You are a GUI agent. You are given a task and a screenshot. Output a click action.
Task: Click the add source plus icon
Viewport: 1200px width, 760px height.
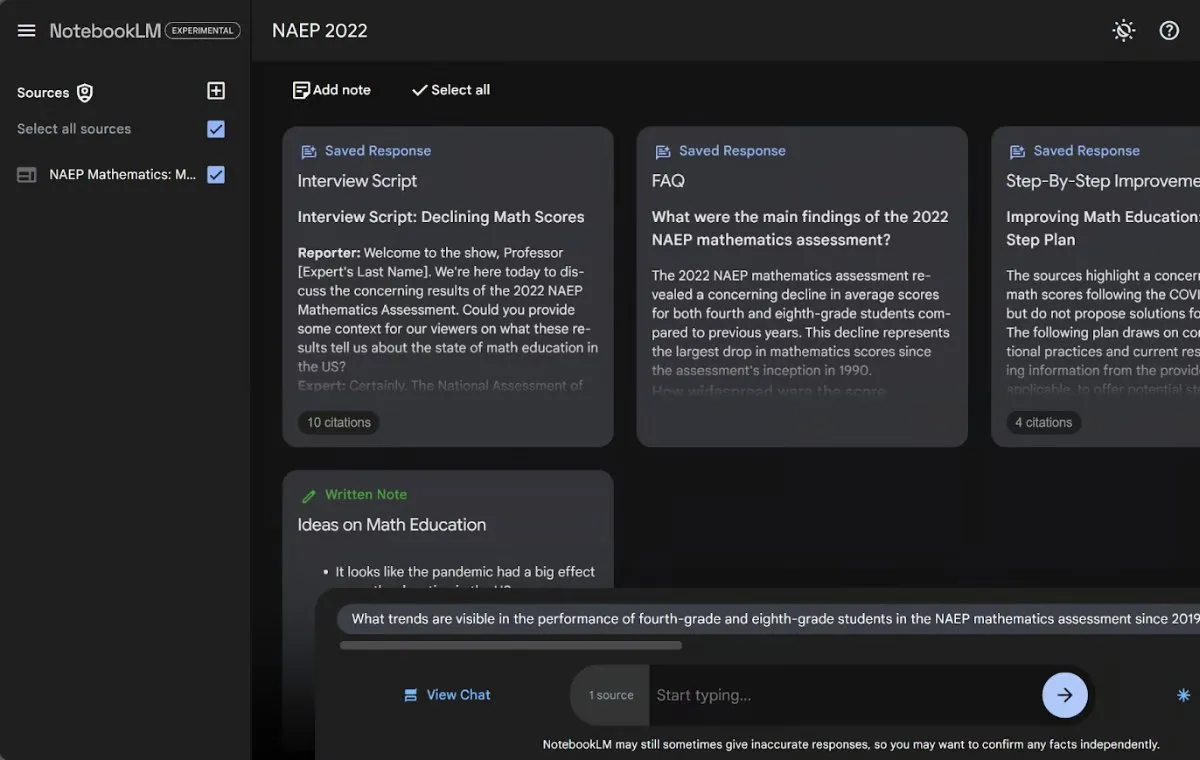(x=216, y=91)
